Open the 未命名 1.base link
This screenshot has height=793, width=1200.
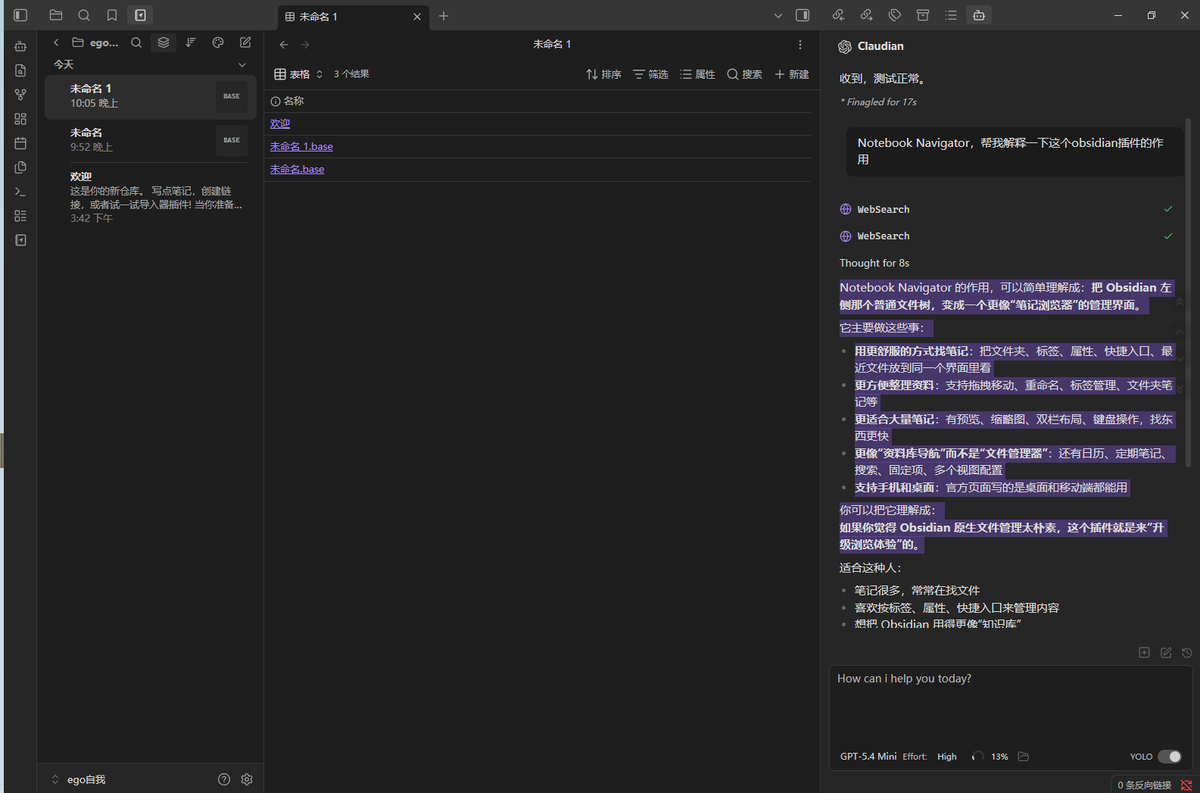[x=301, y=147]
